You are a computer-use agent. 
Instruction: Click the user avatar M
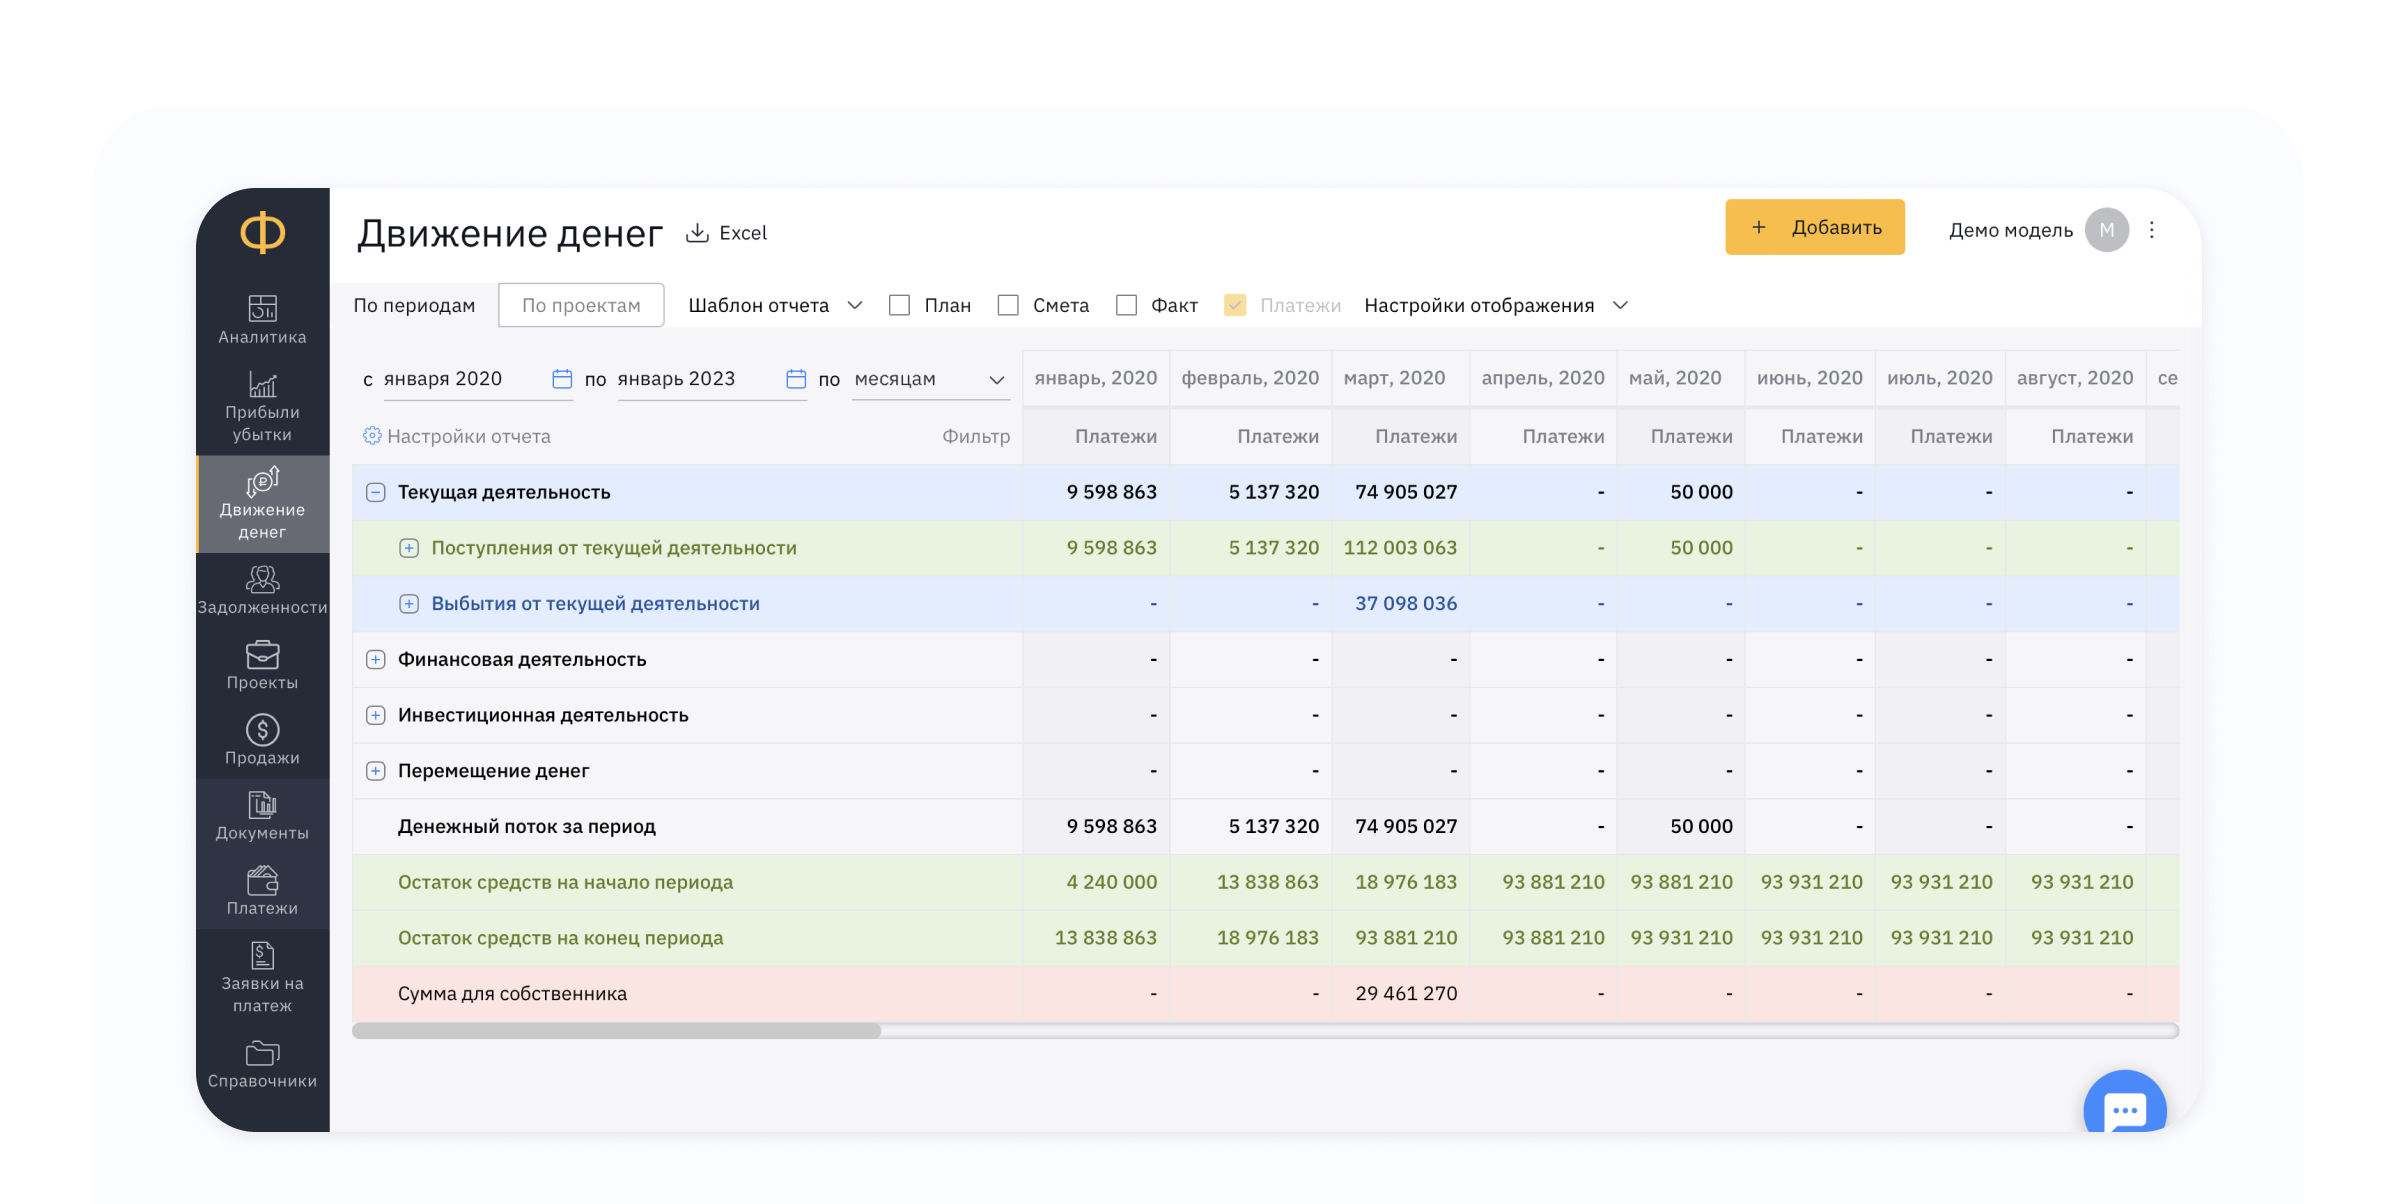coord(2107,230)
